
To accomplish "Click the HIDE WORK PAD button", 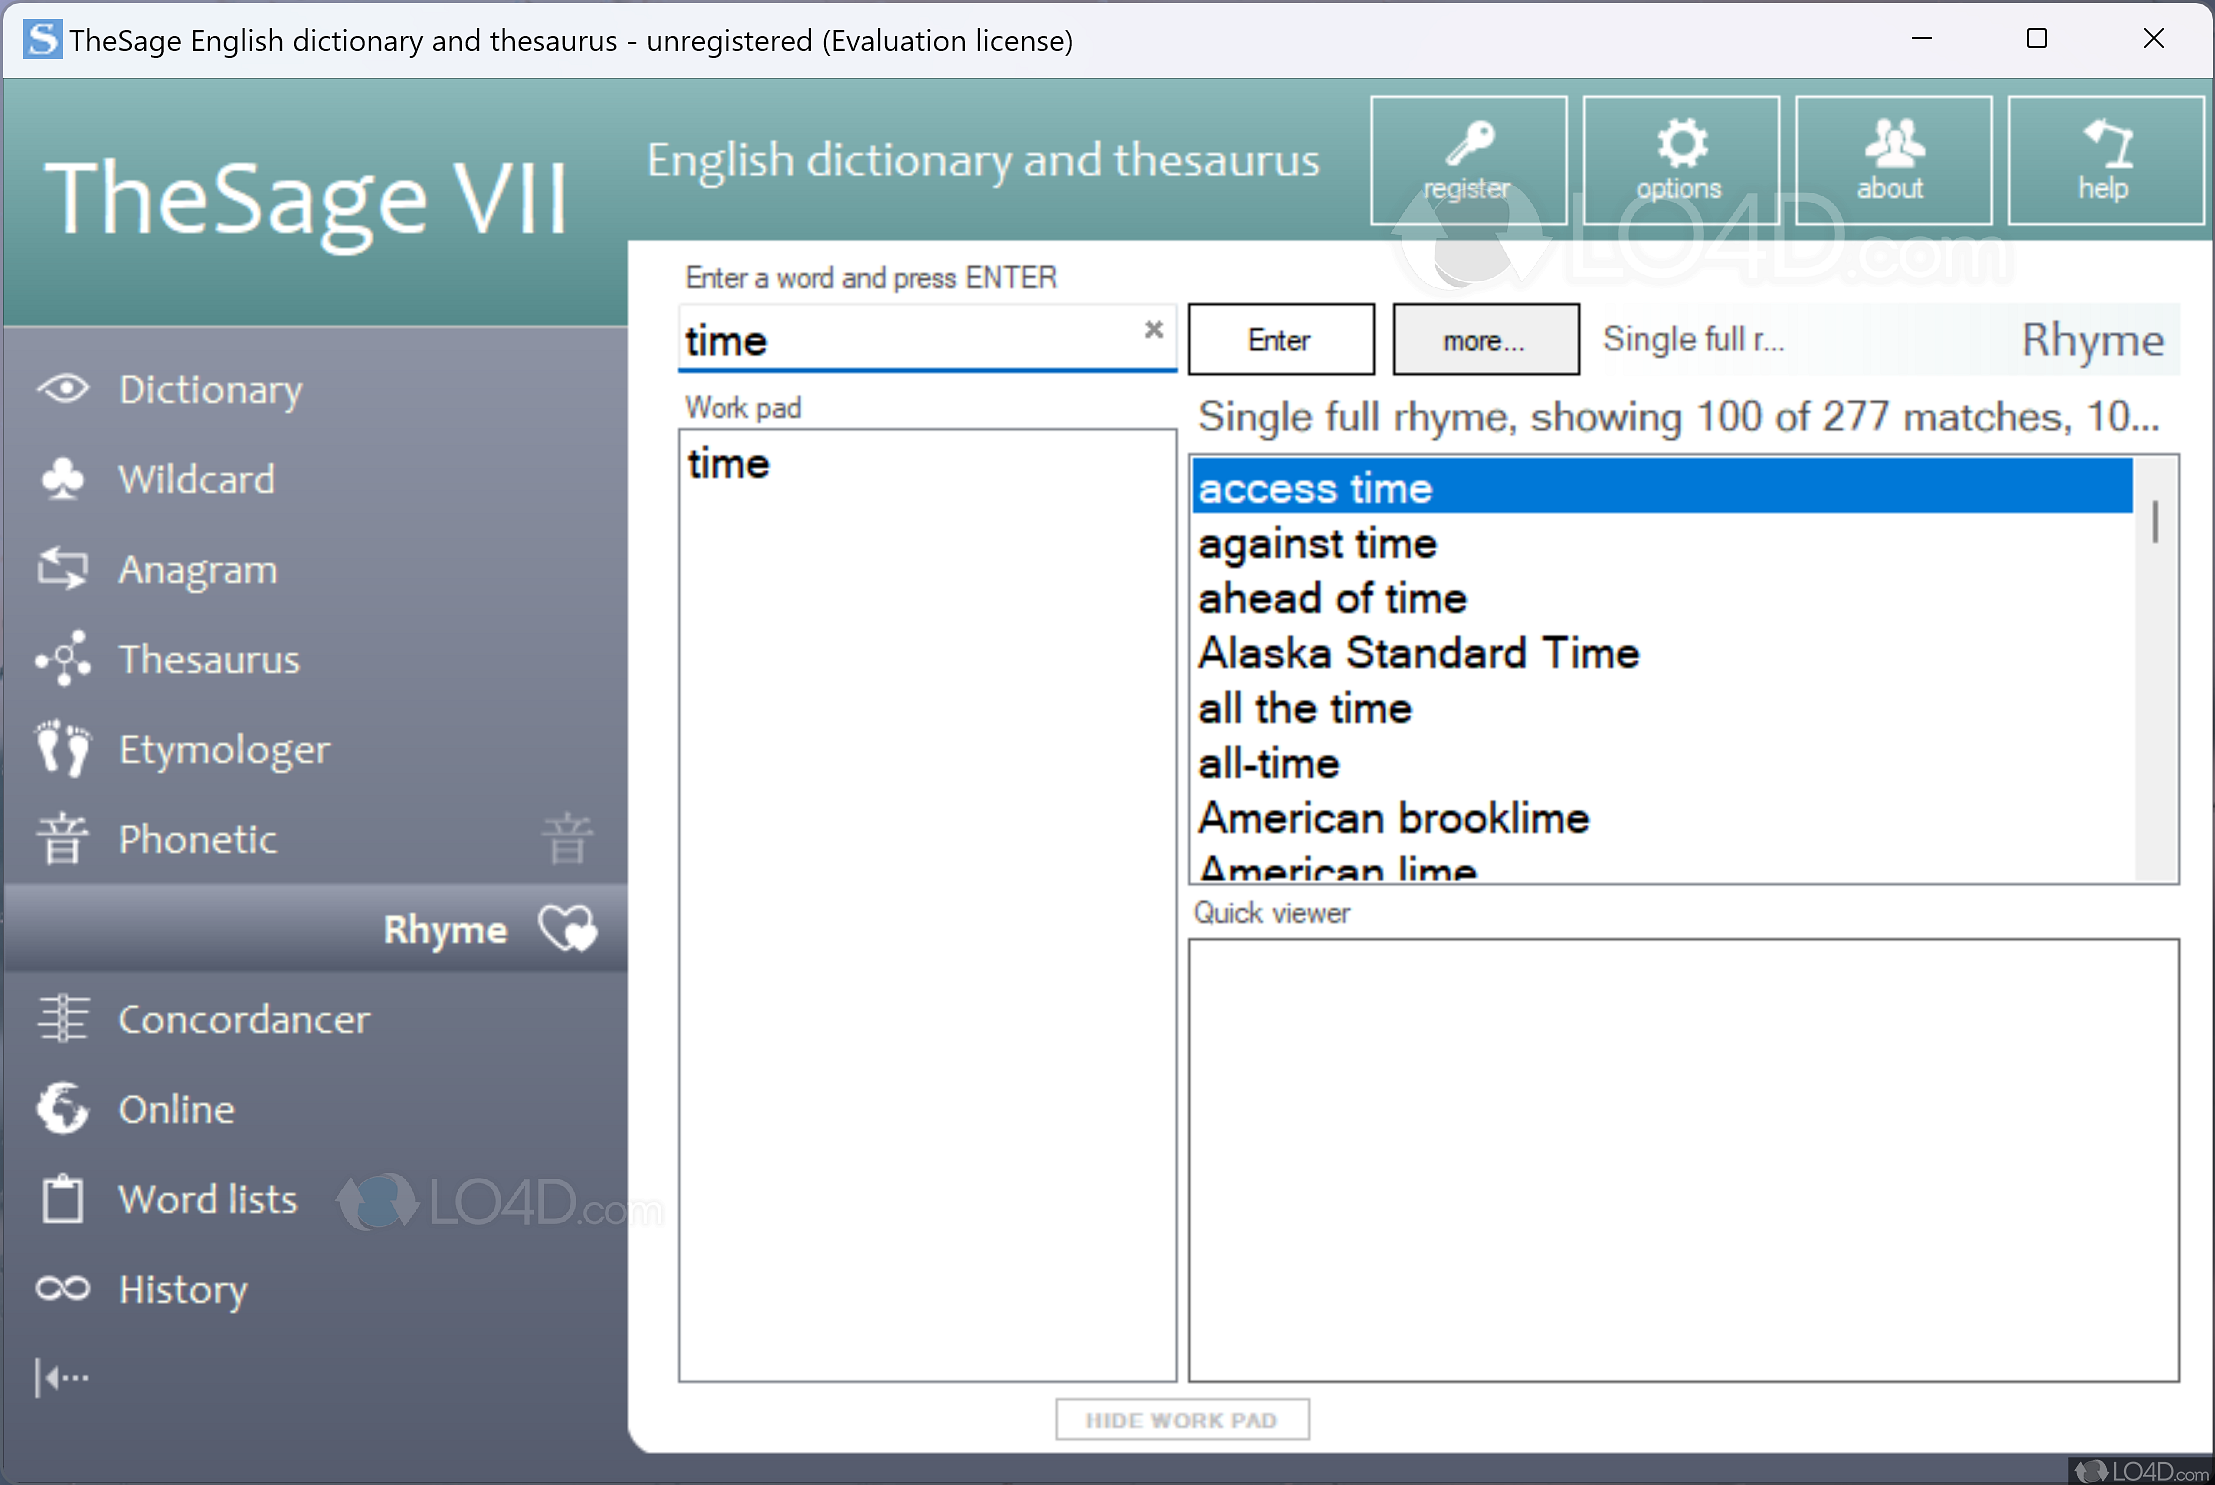I will pos(1182,1420).
